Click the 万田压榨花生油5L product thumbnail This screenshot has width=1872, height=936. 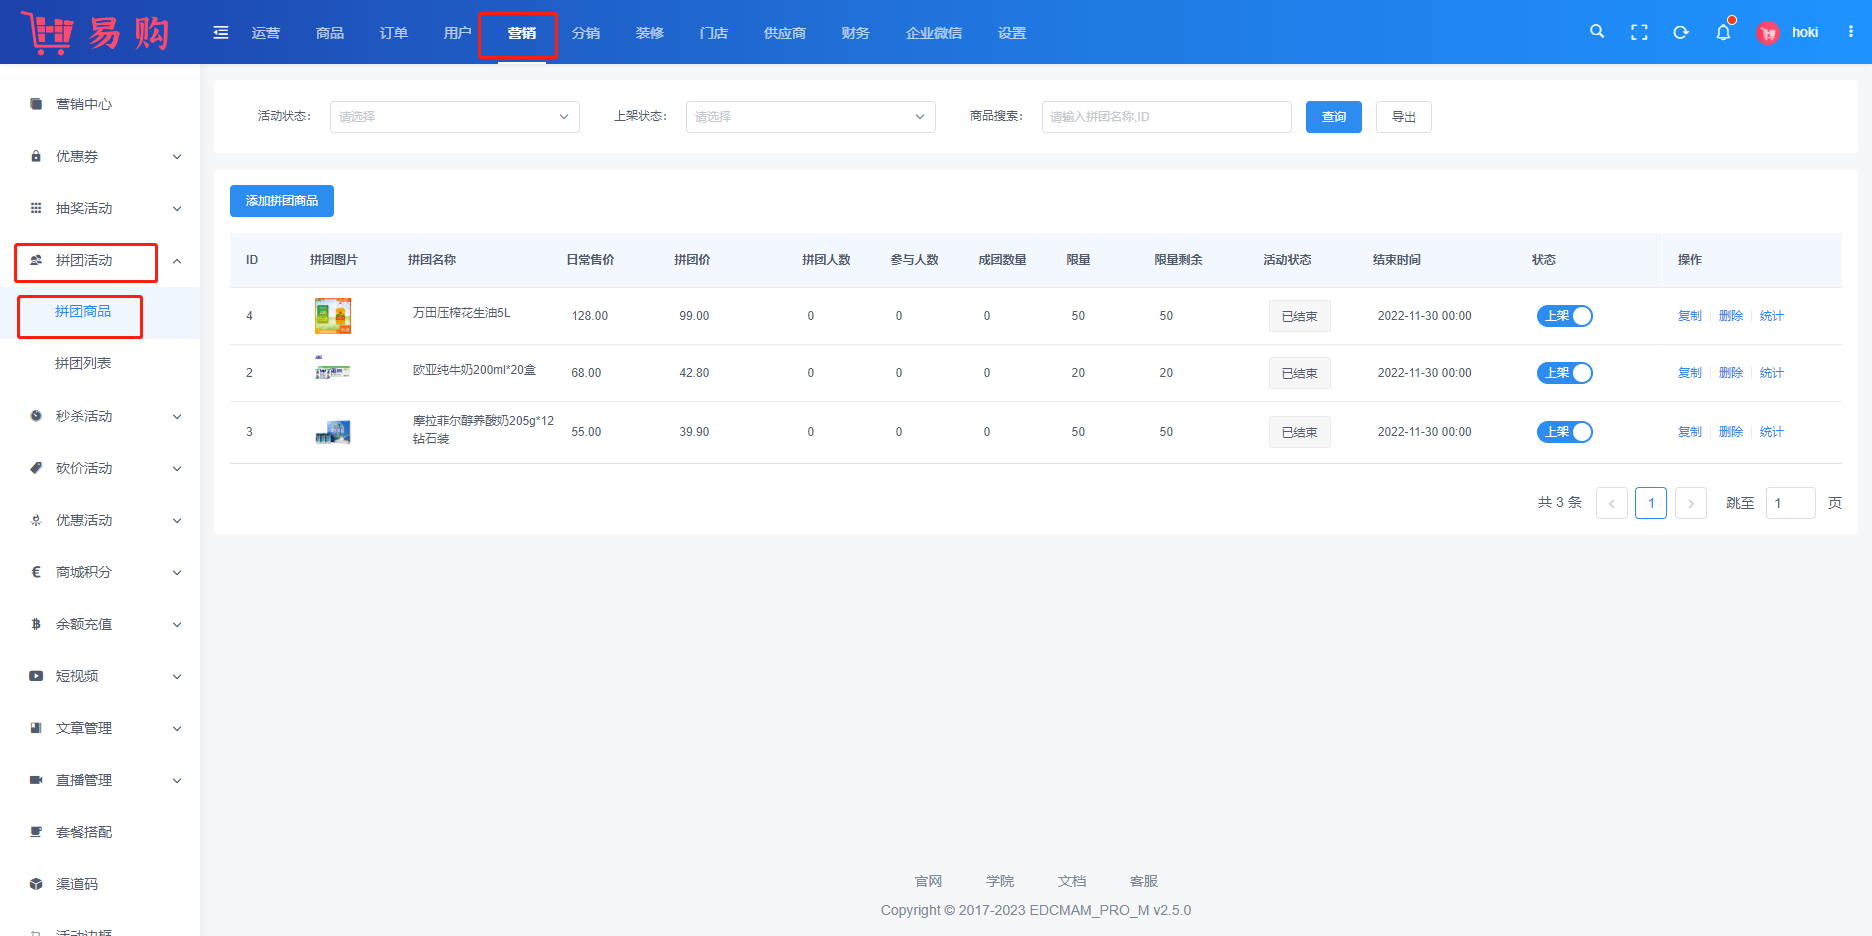(x=333, y=316)
